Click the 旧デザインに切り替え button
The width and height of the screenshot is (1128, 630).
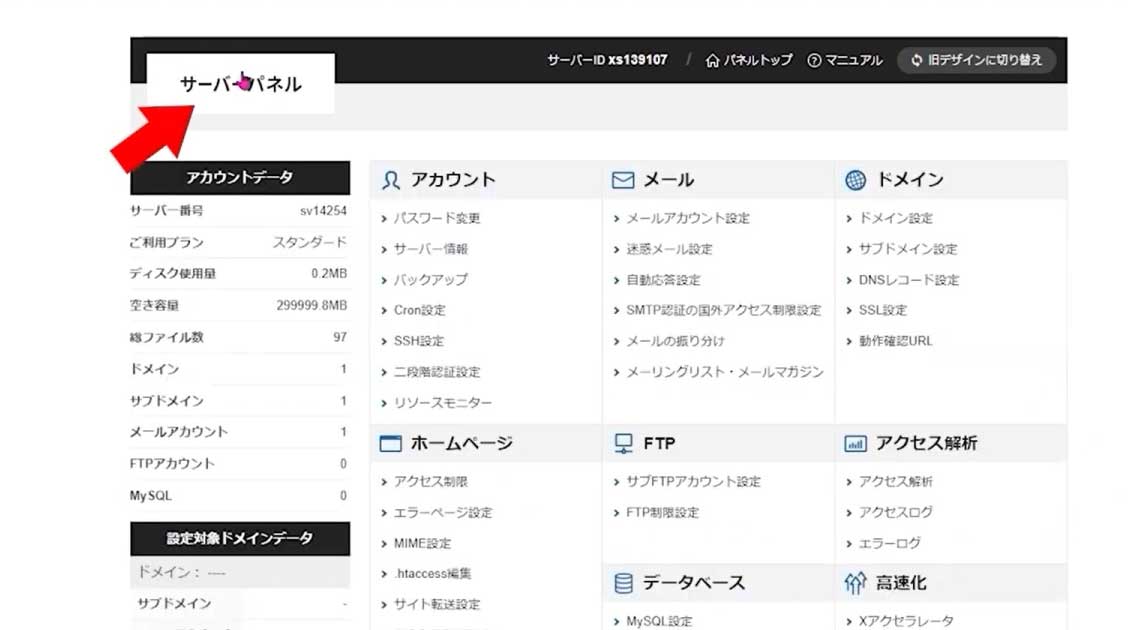pyautogui.click(x=976, y=60)
